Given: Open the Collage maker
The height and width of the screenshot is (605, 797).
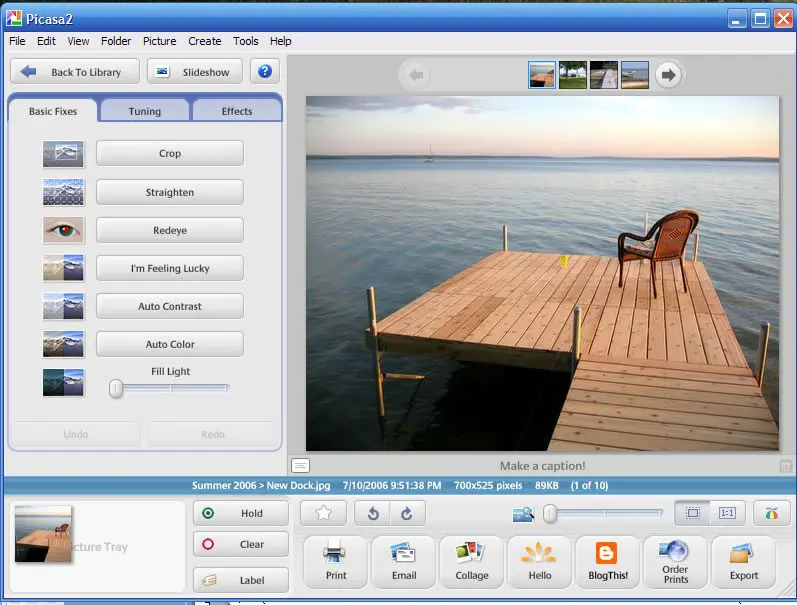Looking at the screenshot, I should [x=472, y=561].
